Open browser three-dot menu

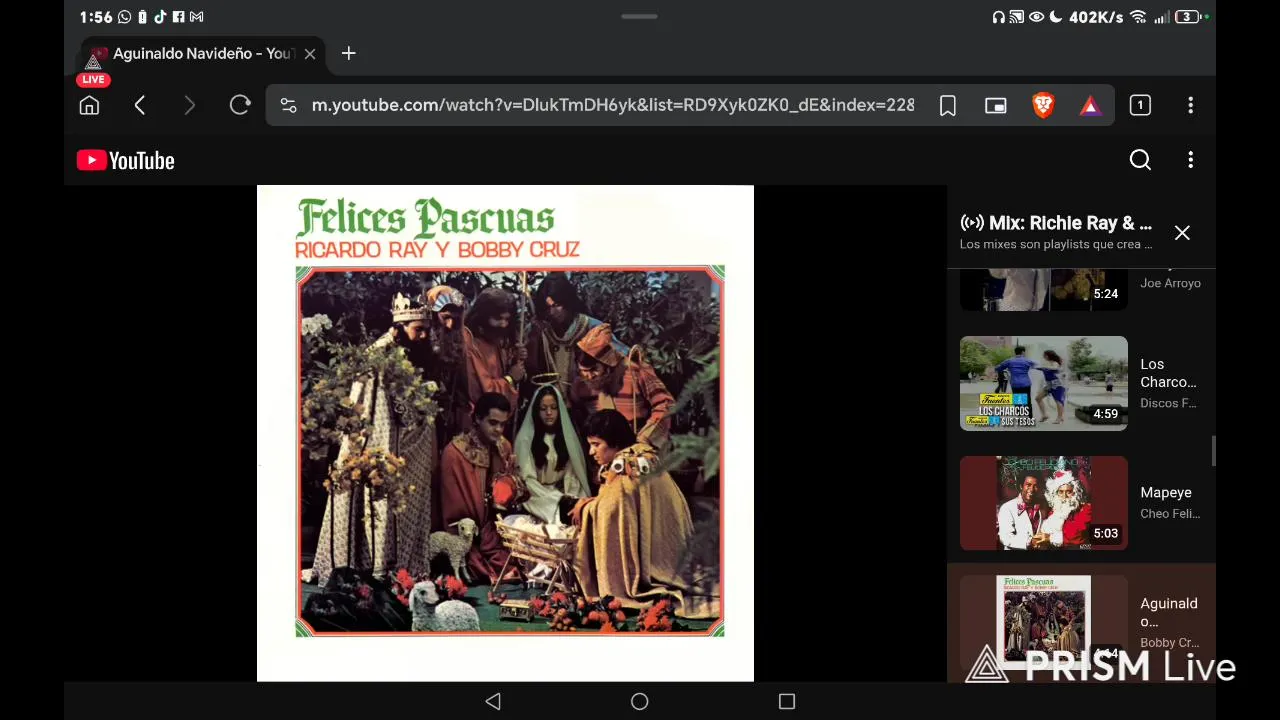coord(1190,105)
